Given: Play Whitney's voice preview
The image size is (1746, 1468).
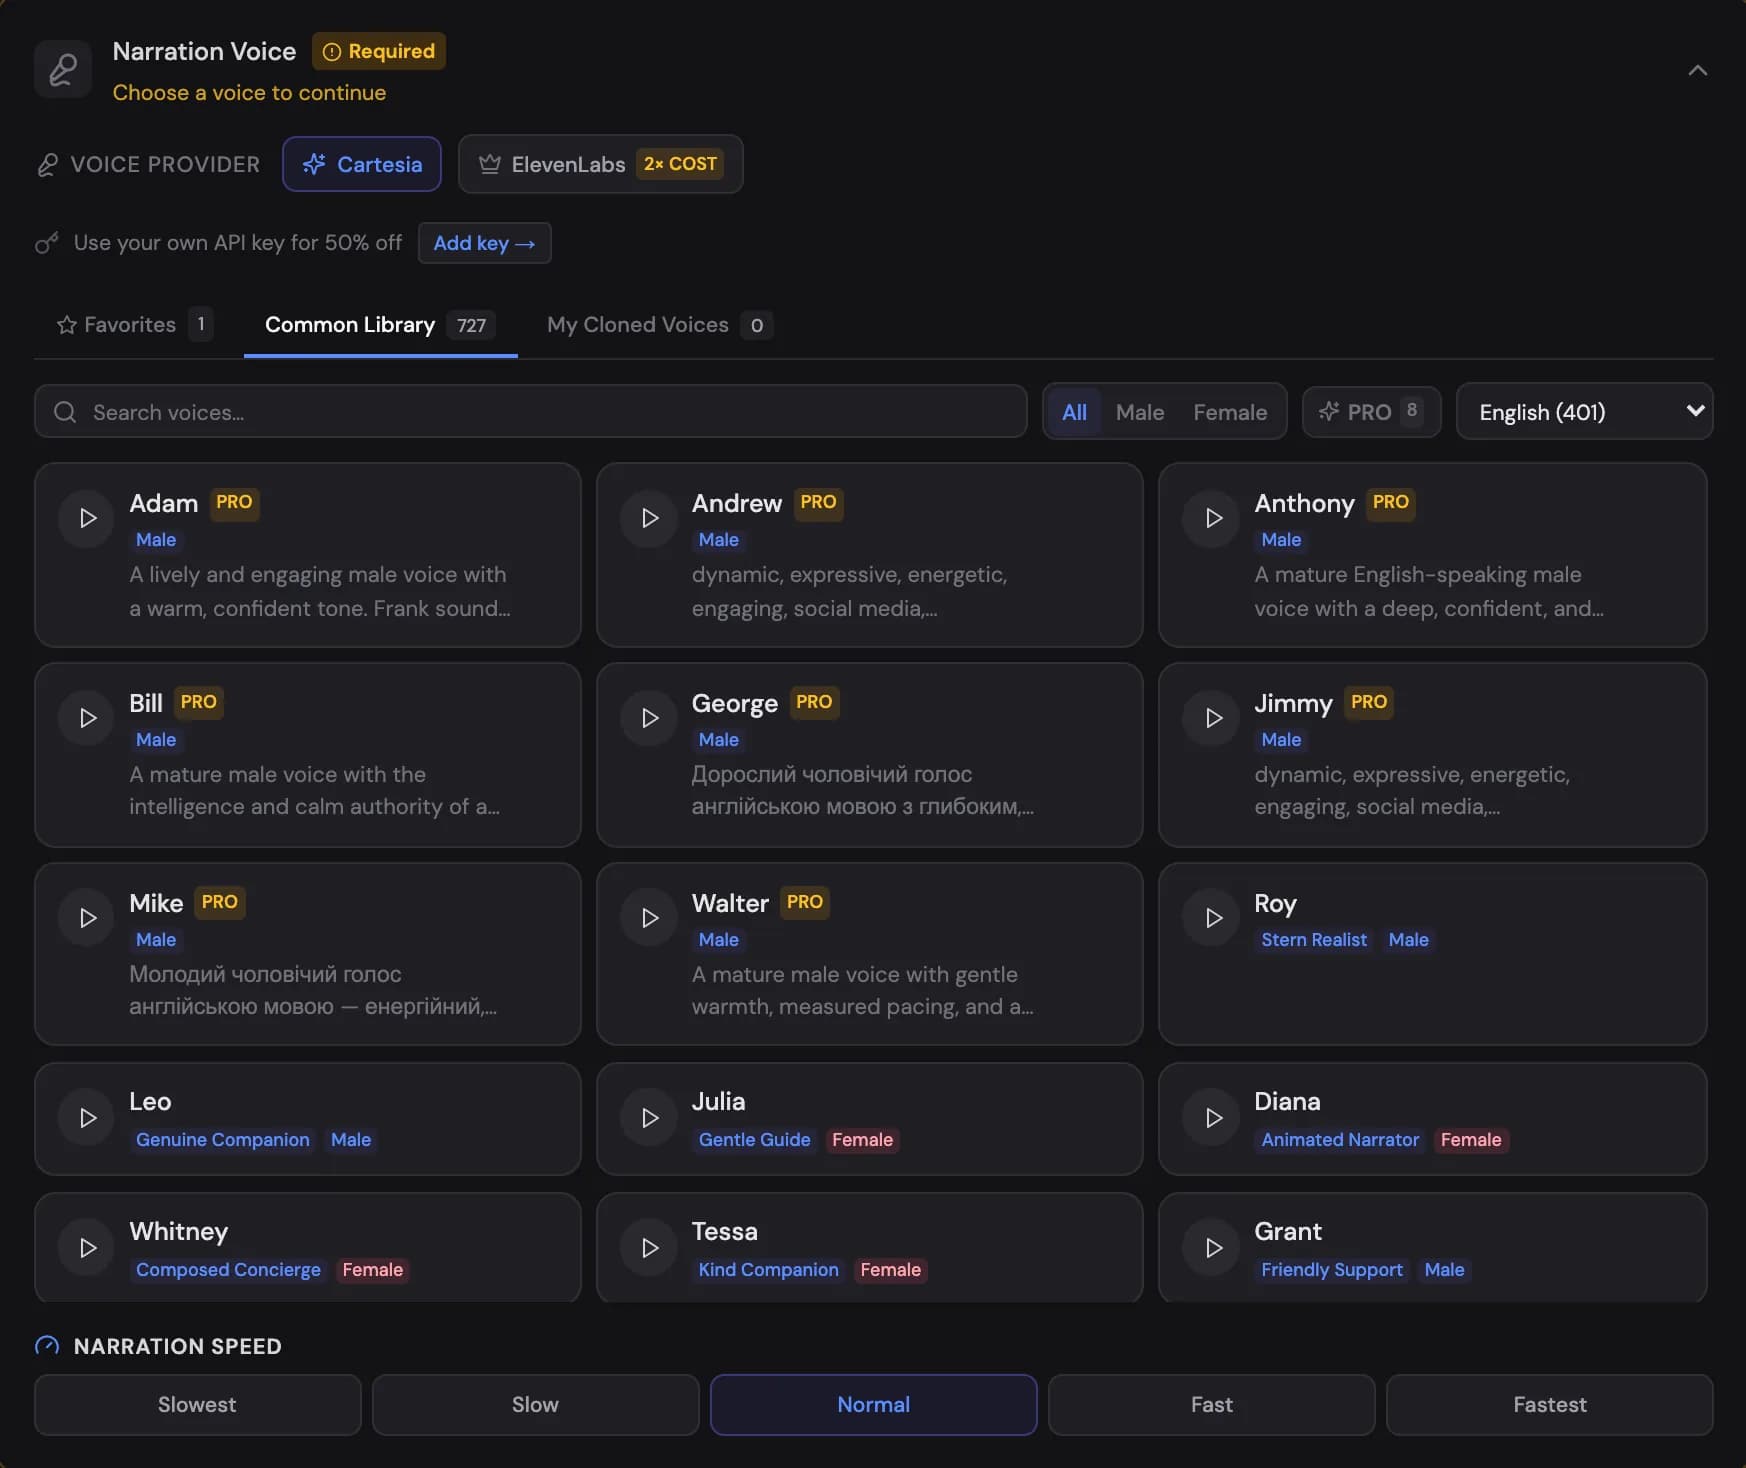Looking at the screenshot, I should [x=87, y=1248].
